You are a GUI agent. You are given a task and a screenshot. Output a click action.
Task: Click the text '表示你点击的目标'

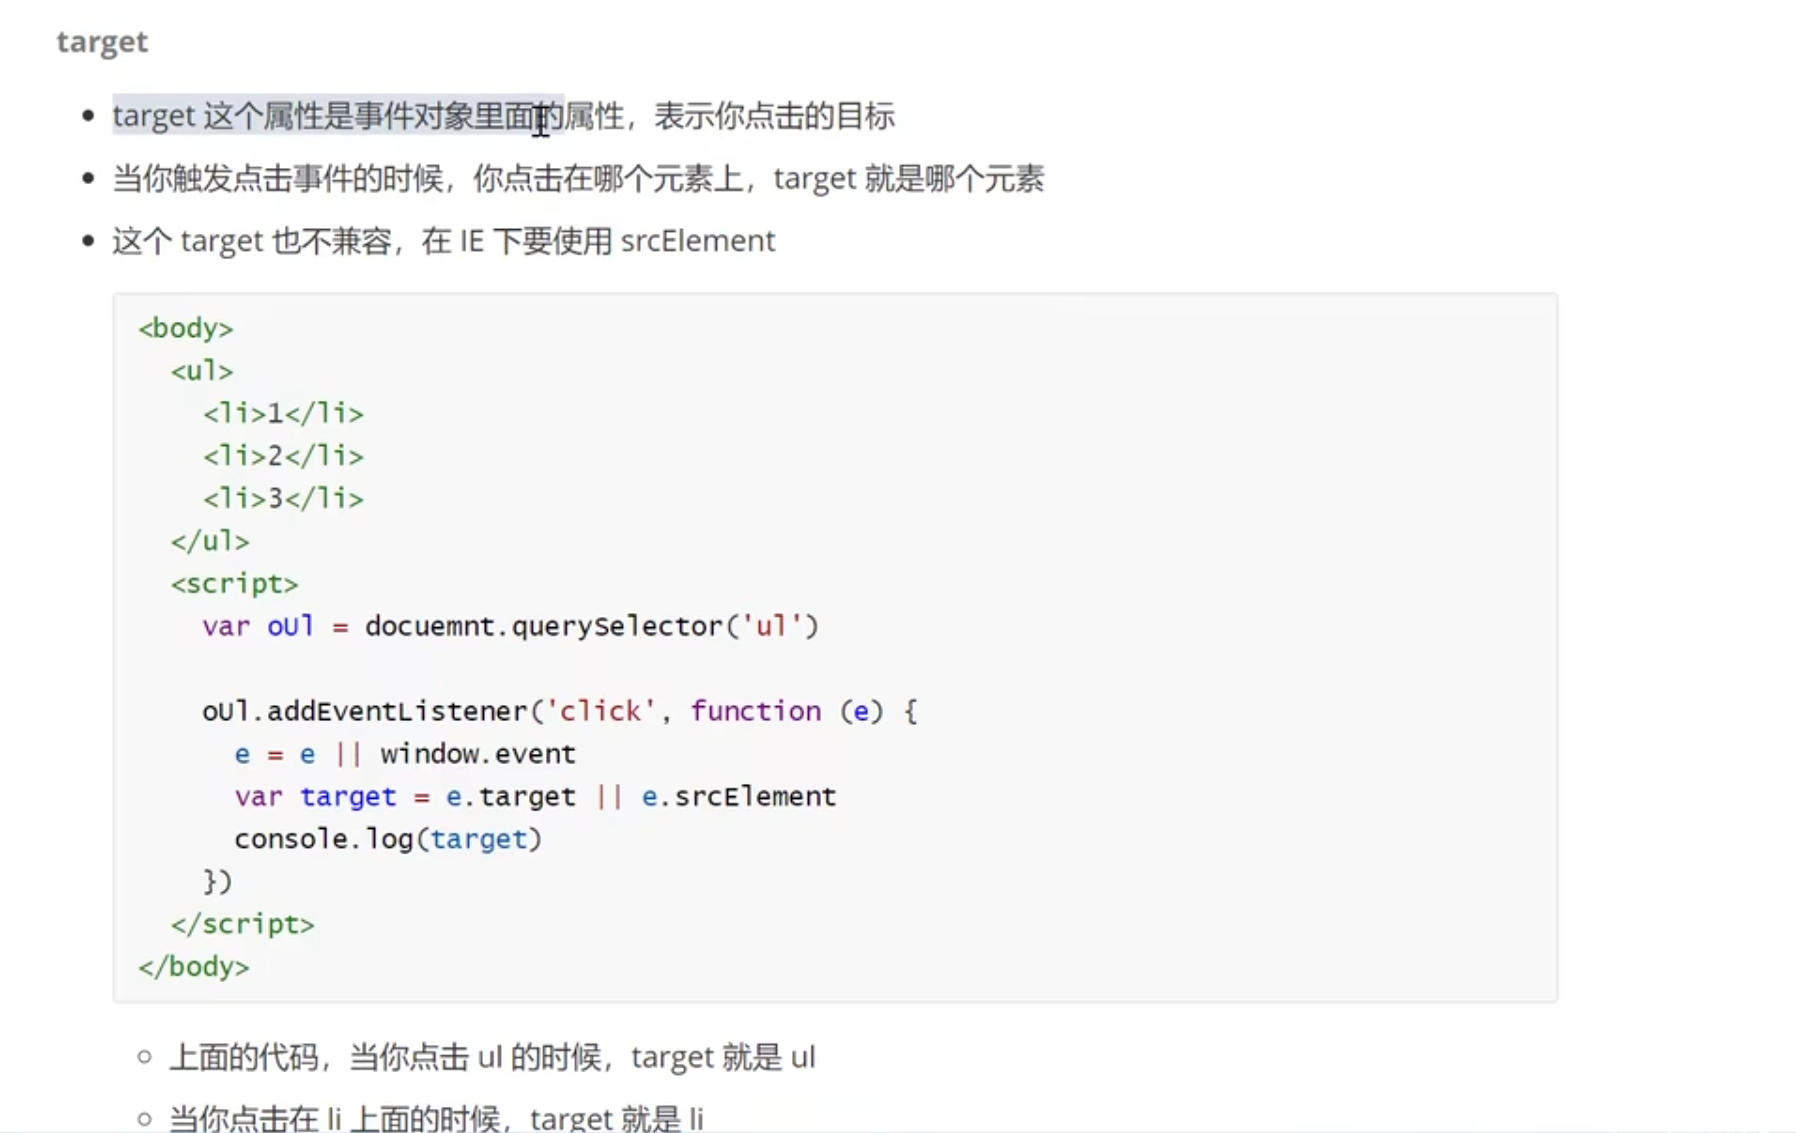point(774,116)
